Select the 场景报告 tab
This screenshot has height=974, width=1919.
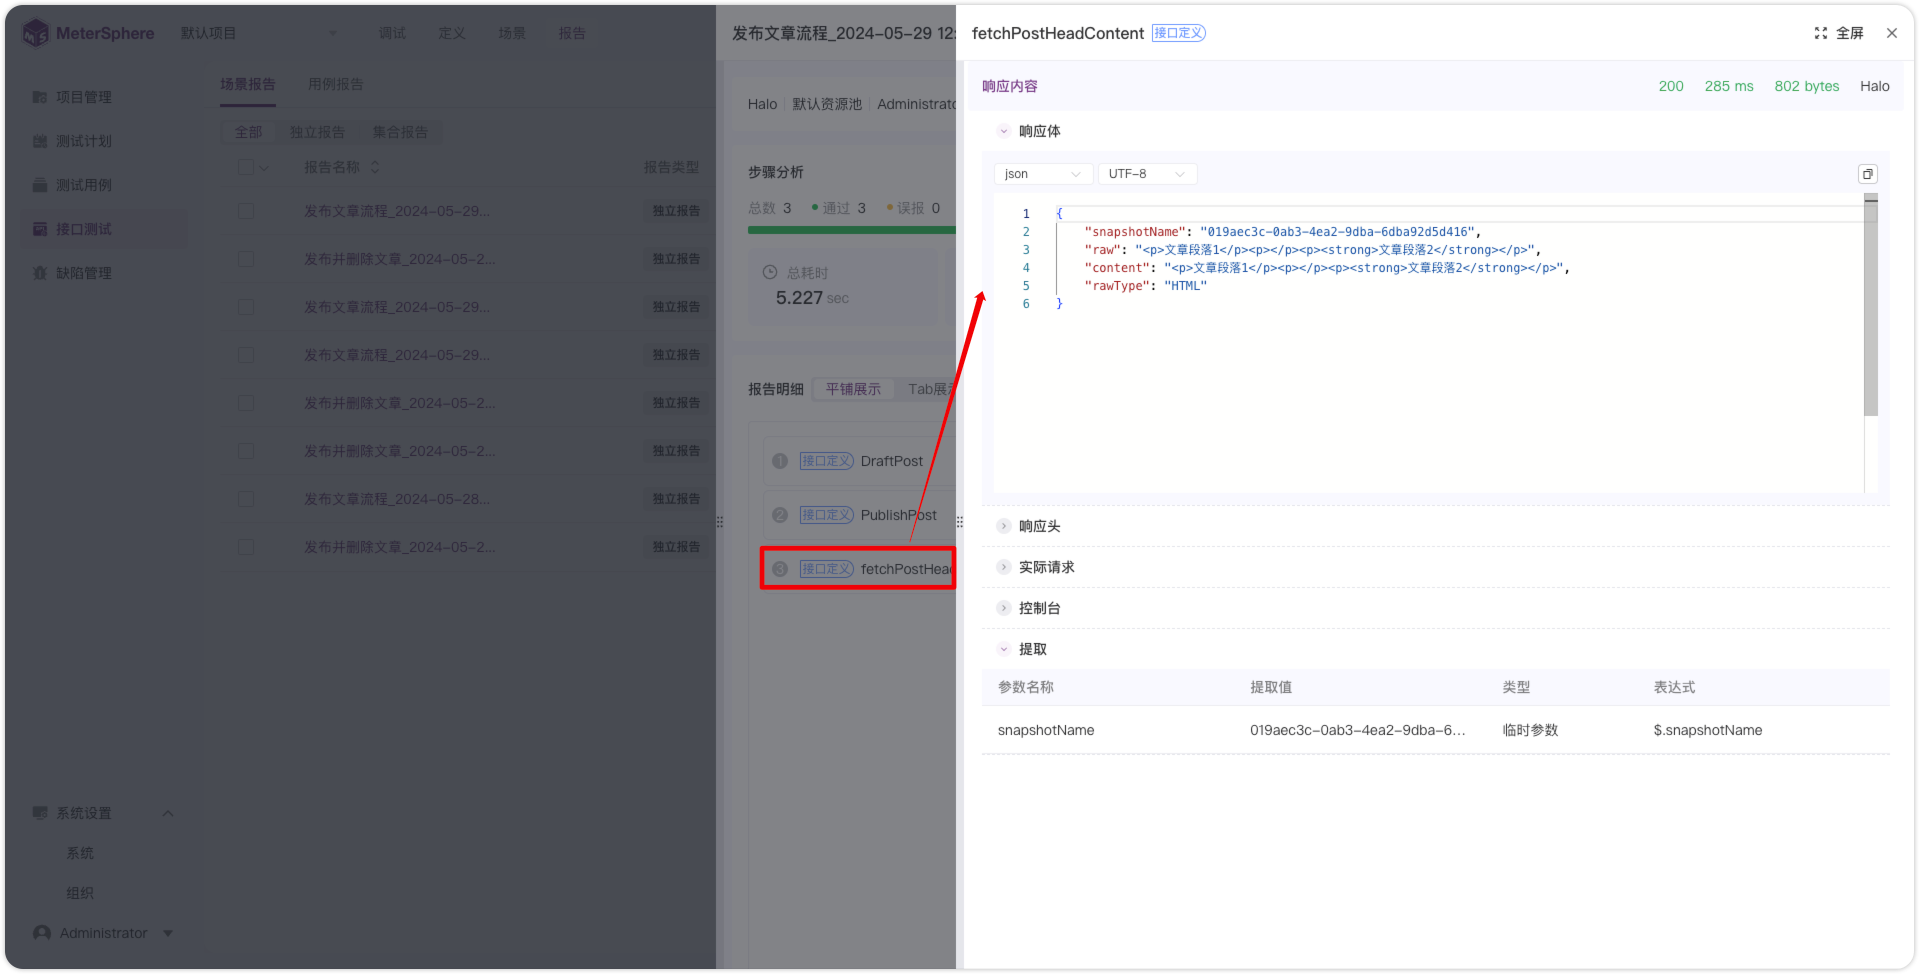point(248,84)
